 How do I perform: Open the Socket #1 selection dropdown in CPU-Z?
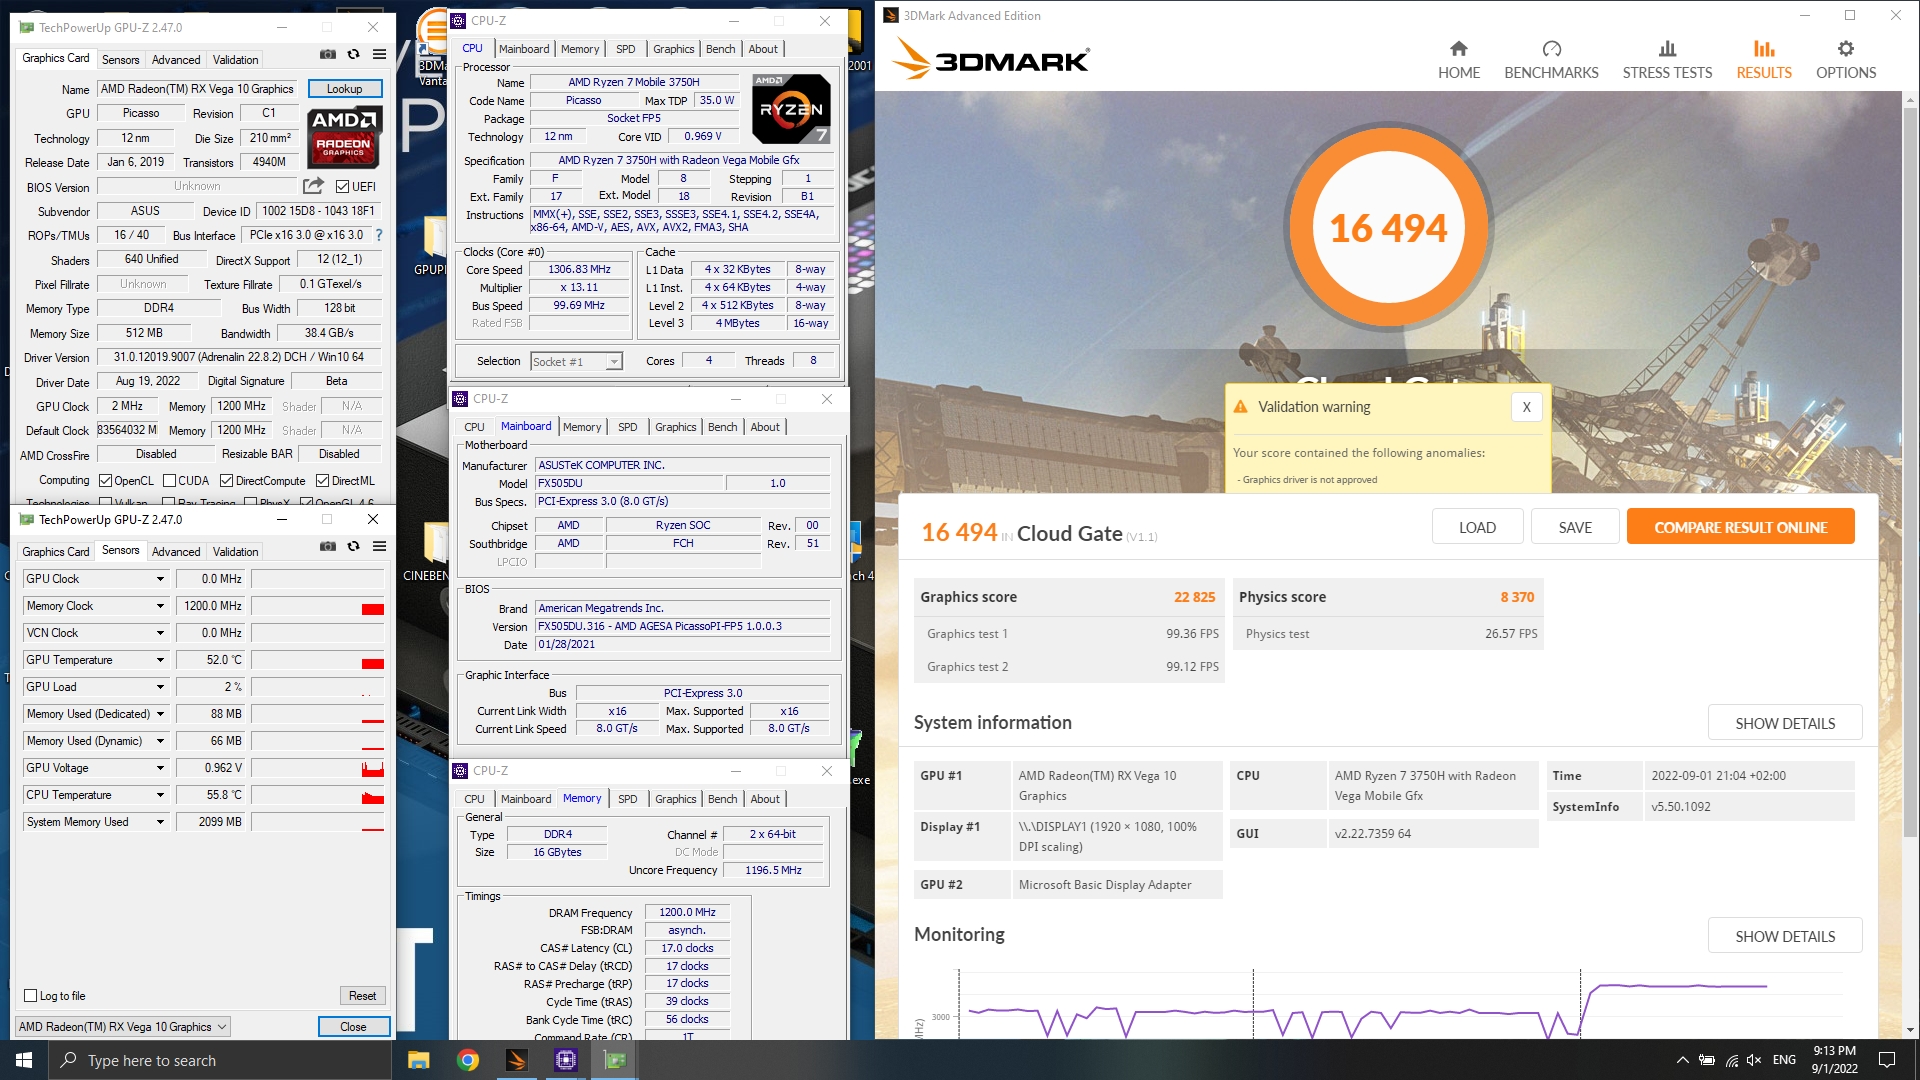coord(614,362)
